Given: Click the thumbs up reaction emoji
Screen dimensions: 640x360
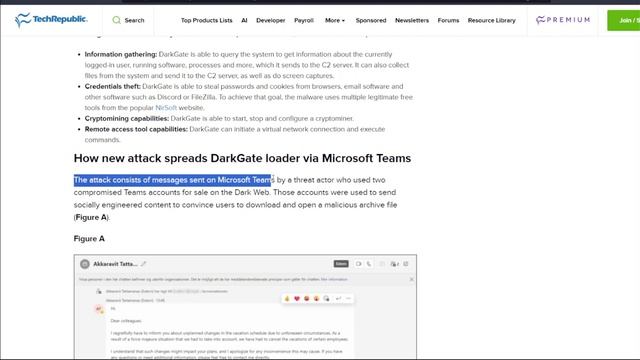Looking at the screenshot, I should [287, 299].
